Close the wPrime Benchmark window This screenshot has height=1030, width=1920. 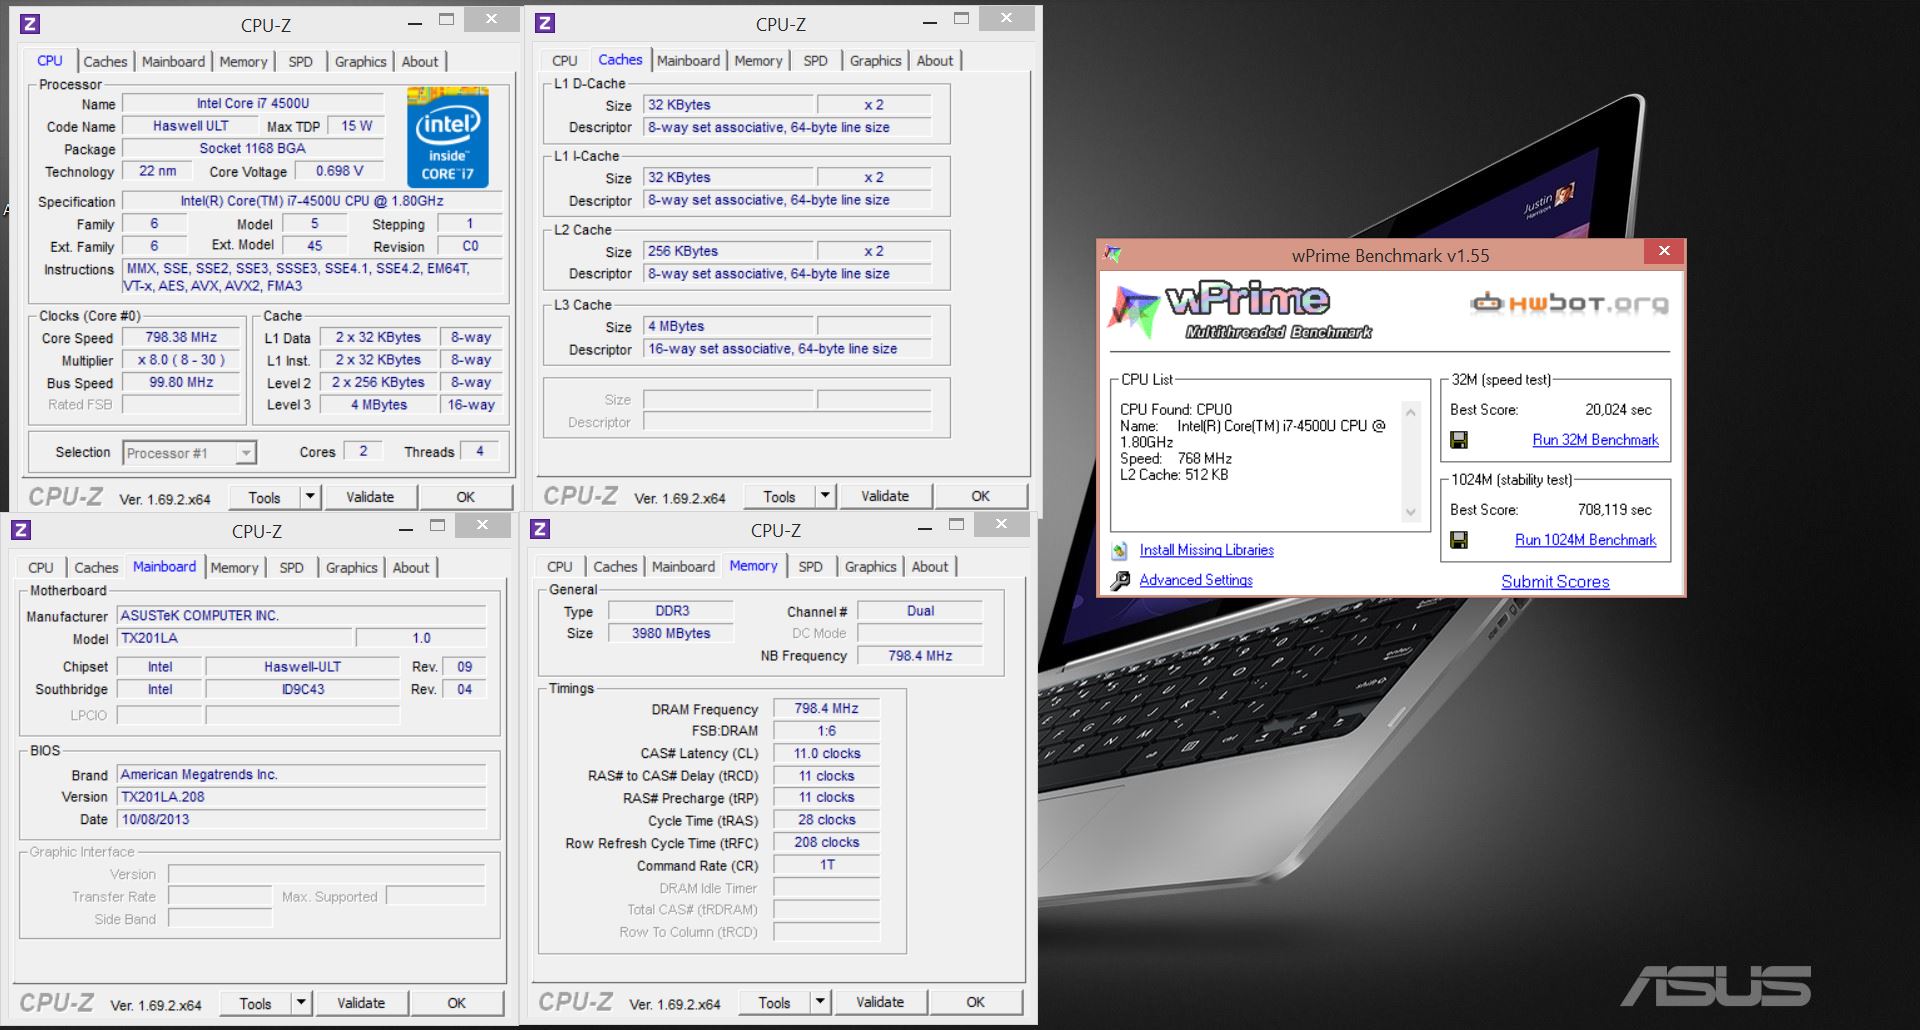point(1664,251)
